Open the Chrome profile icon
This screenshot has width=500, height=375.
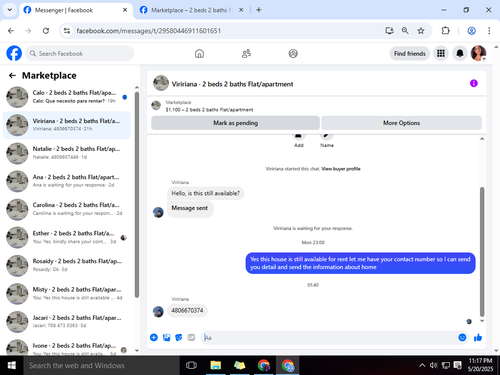[x=471, y=31]
